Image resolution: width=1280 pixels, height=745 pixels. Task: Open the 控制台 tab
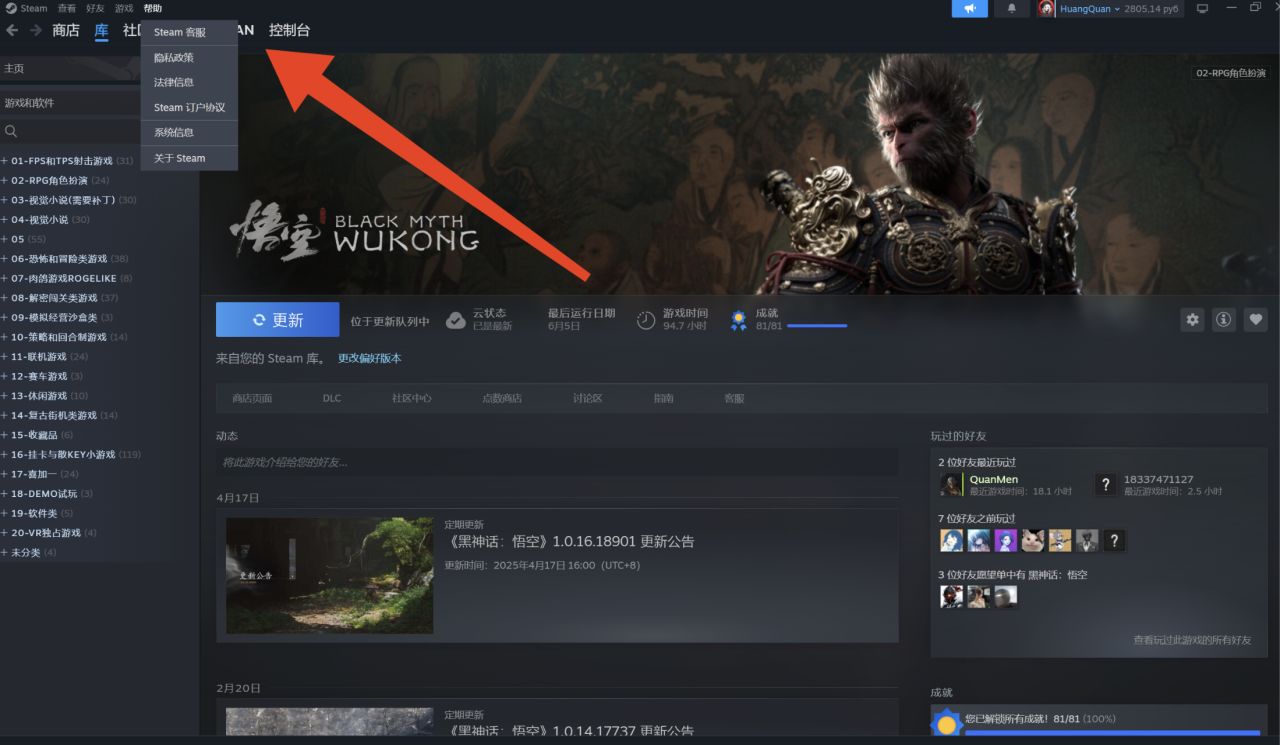[x=290, y=30]
